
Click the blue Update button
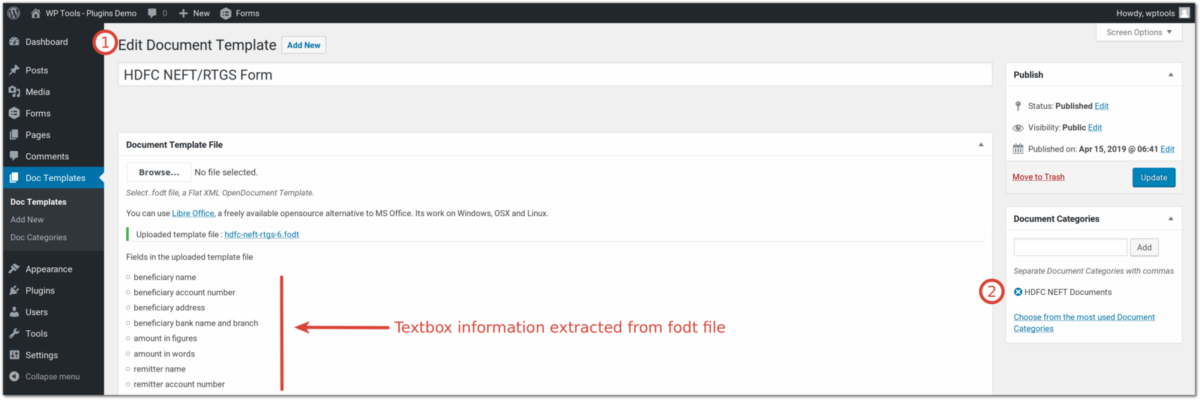[1154, 177]
